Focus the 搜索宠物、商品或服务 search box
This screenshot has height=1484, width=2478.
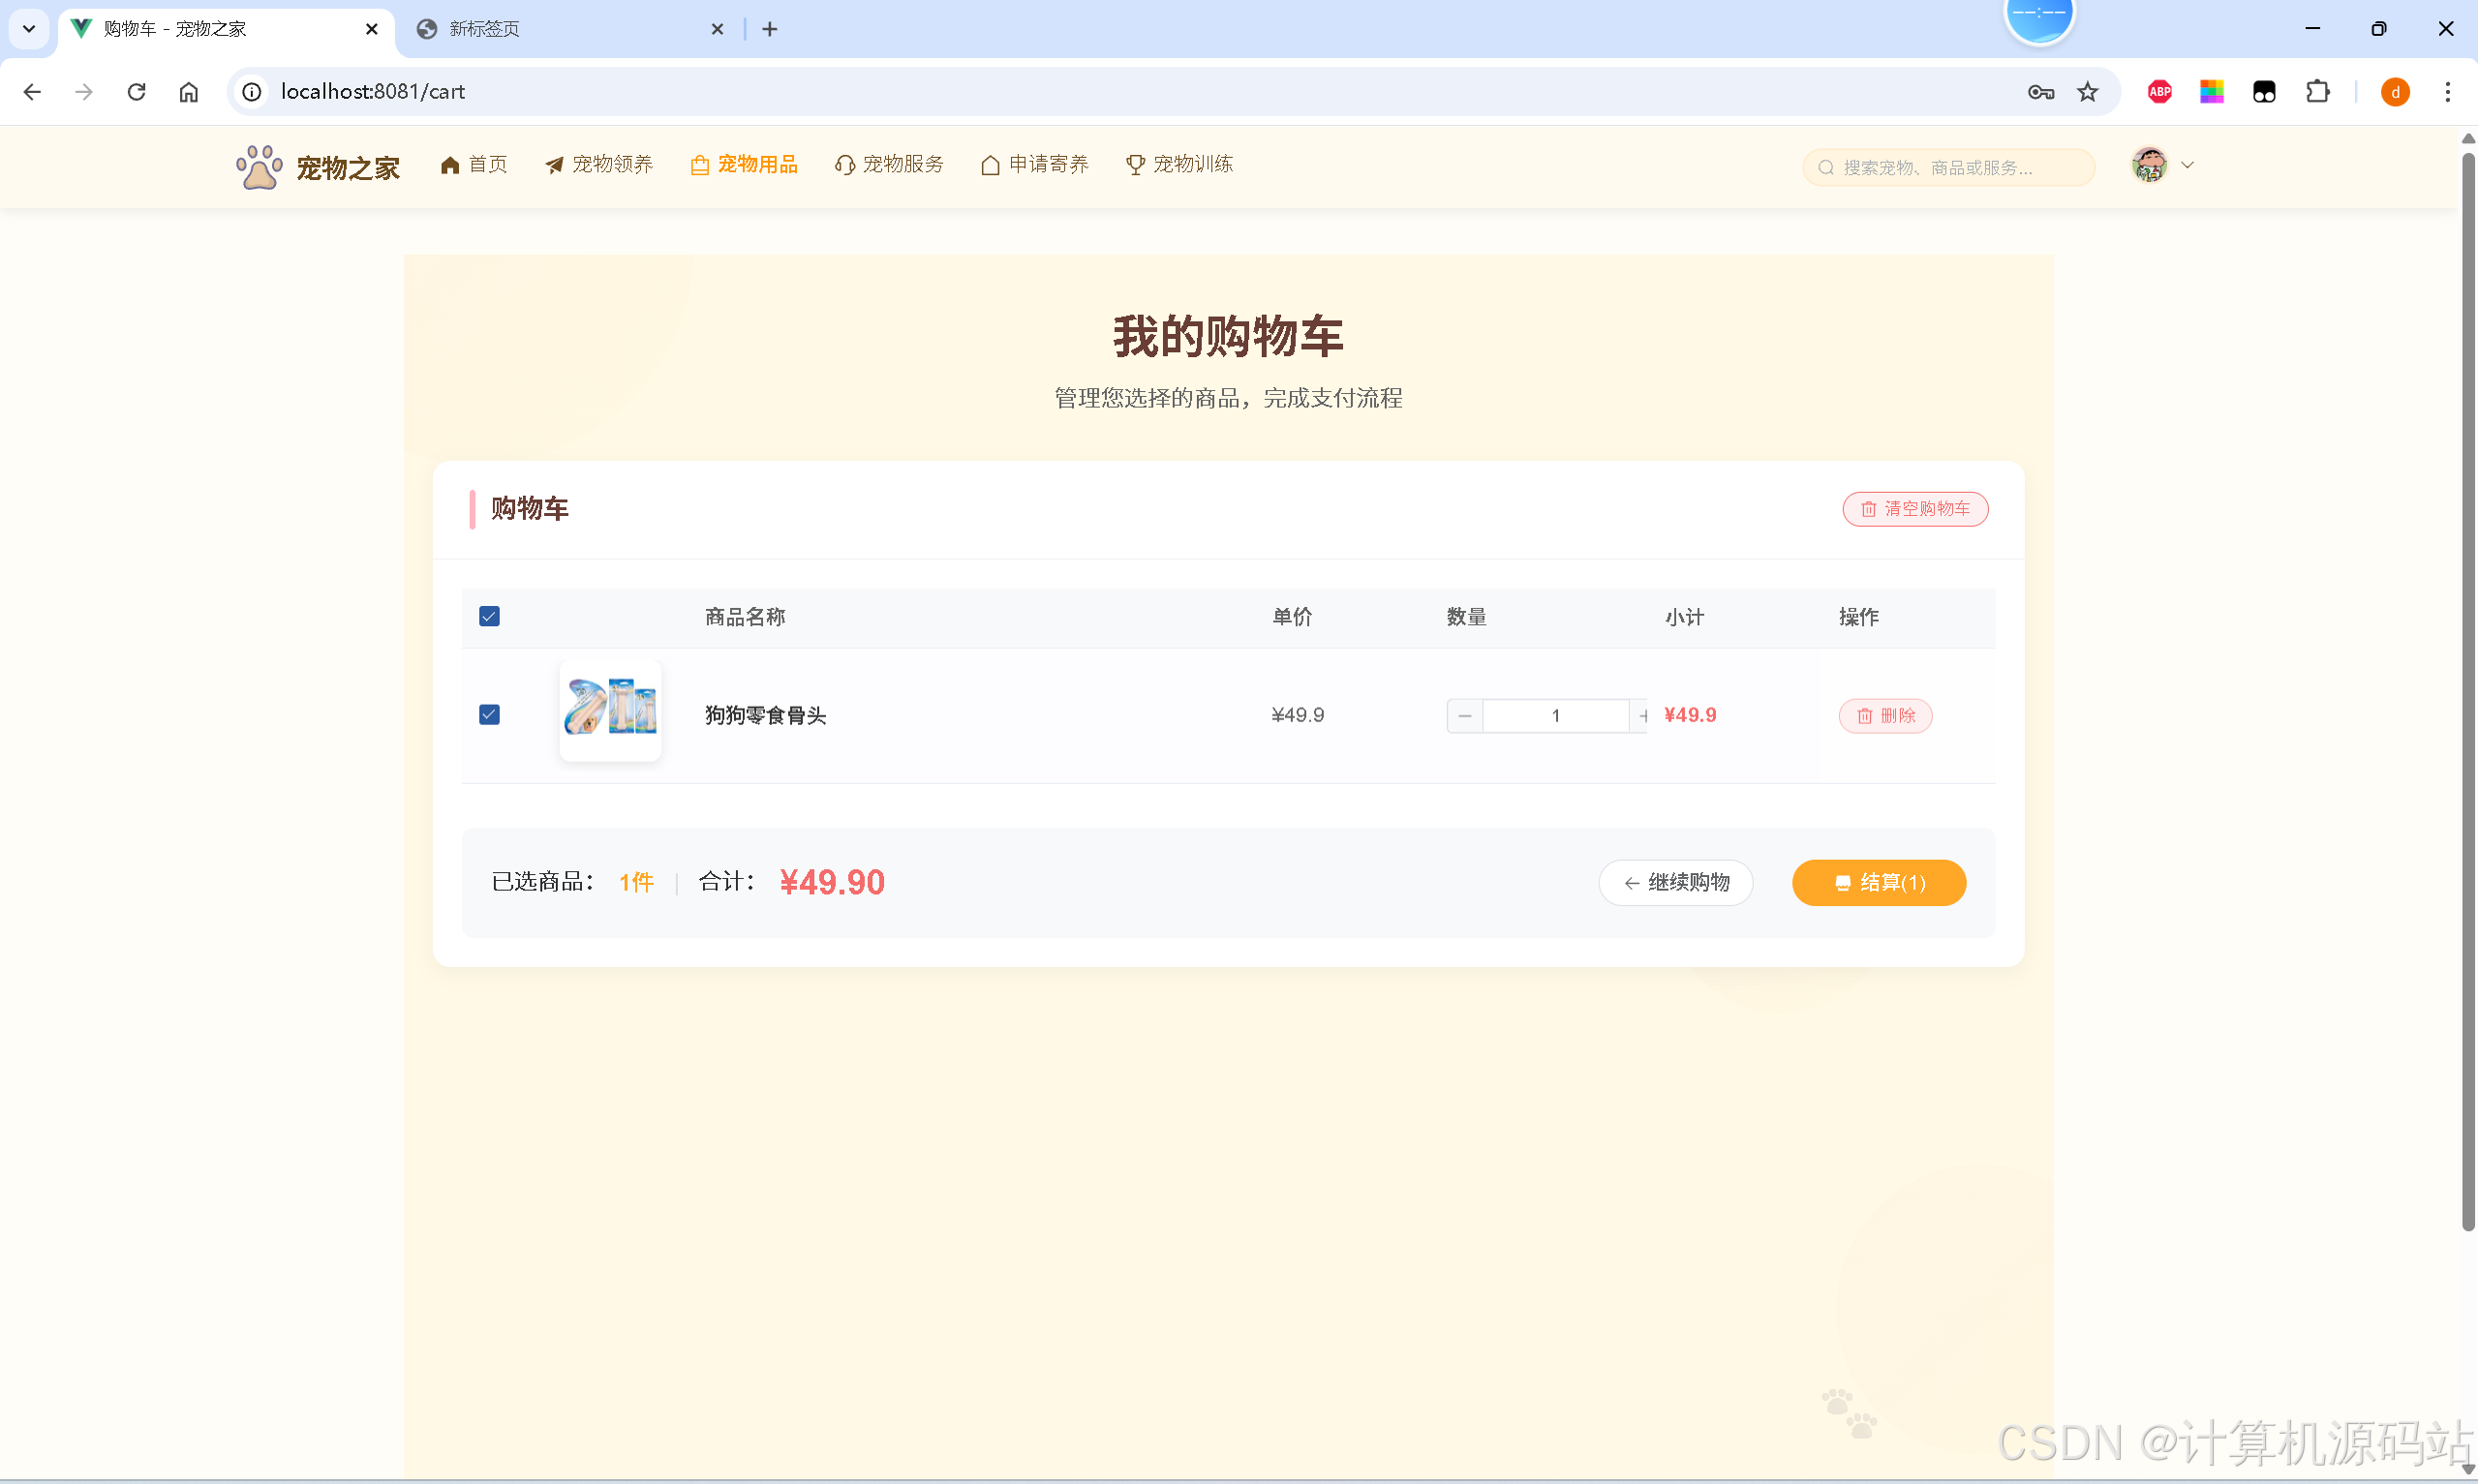pyautogui.click(x=1948, y=168)
